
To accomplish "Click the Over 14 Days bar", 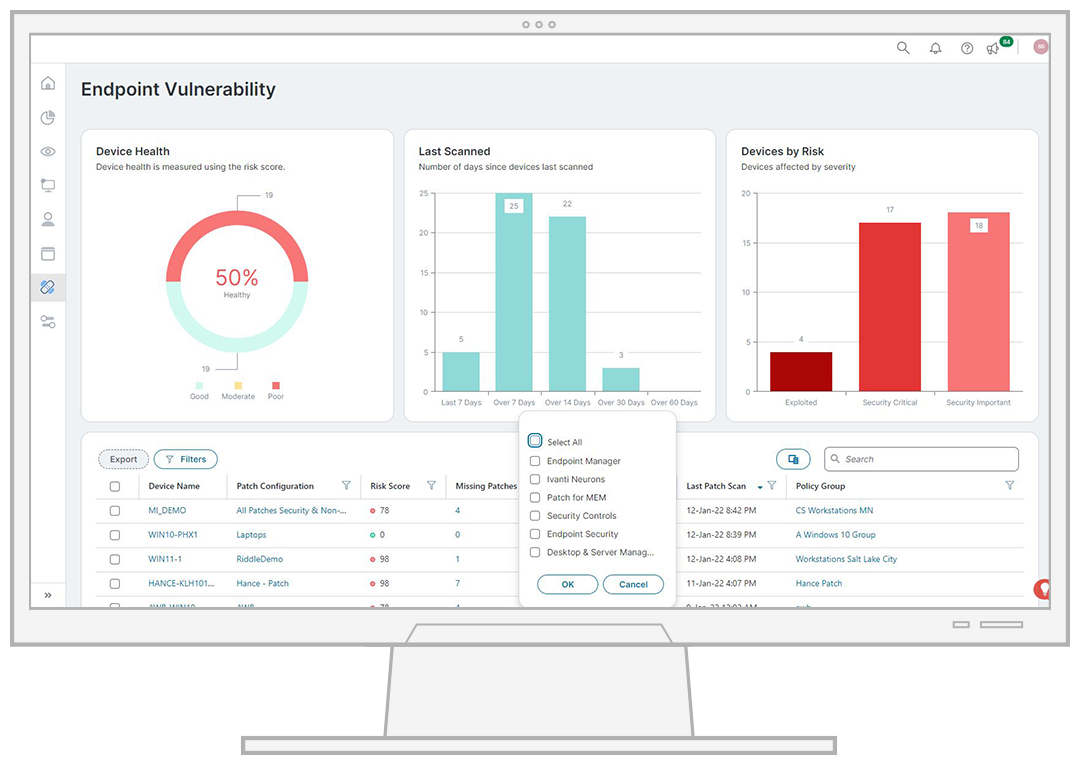I will coord(568,304).
